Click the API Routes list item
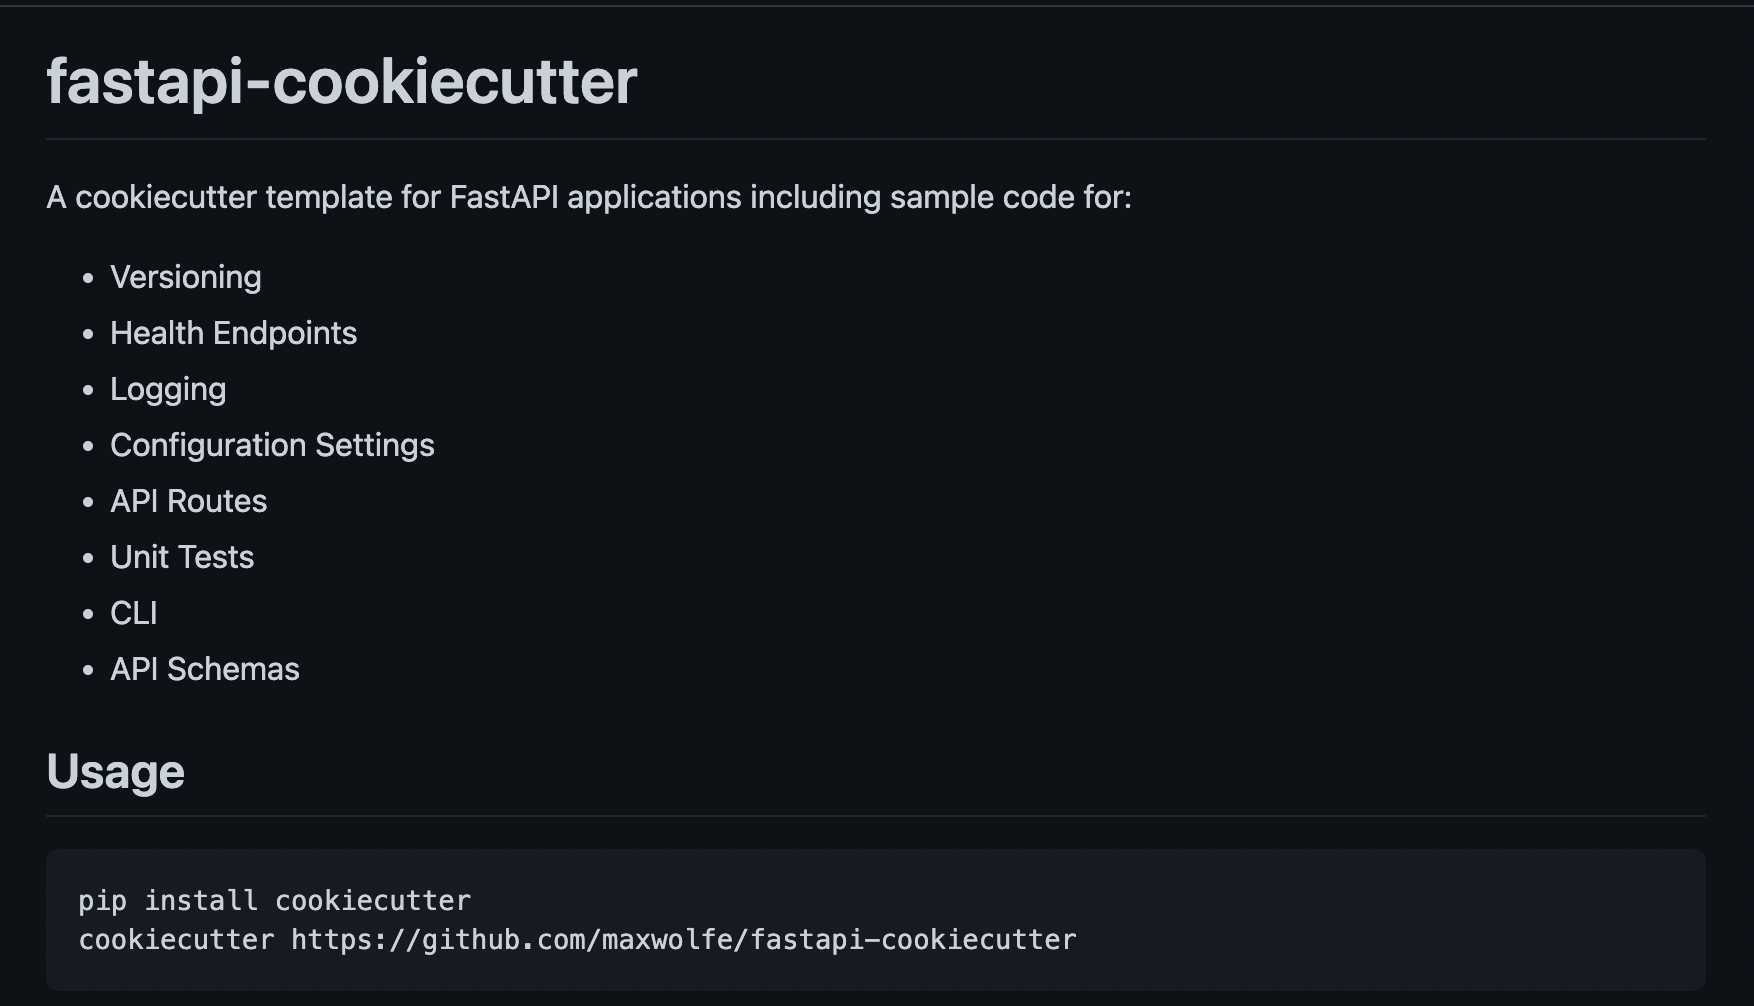The image size is (1754, 1006). click(x=188, y=501)
